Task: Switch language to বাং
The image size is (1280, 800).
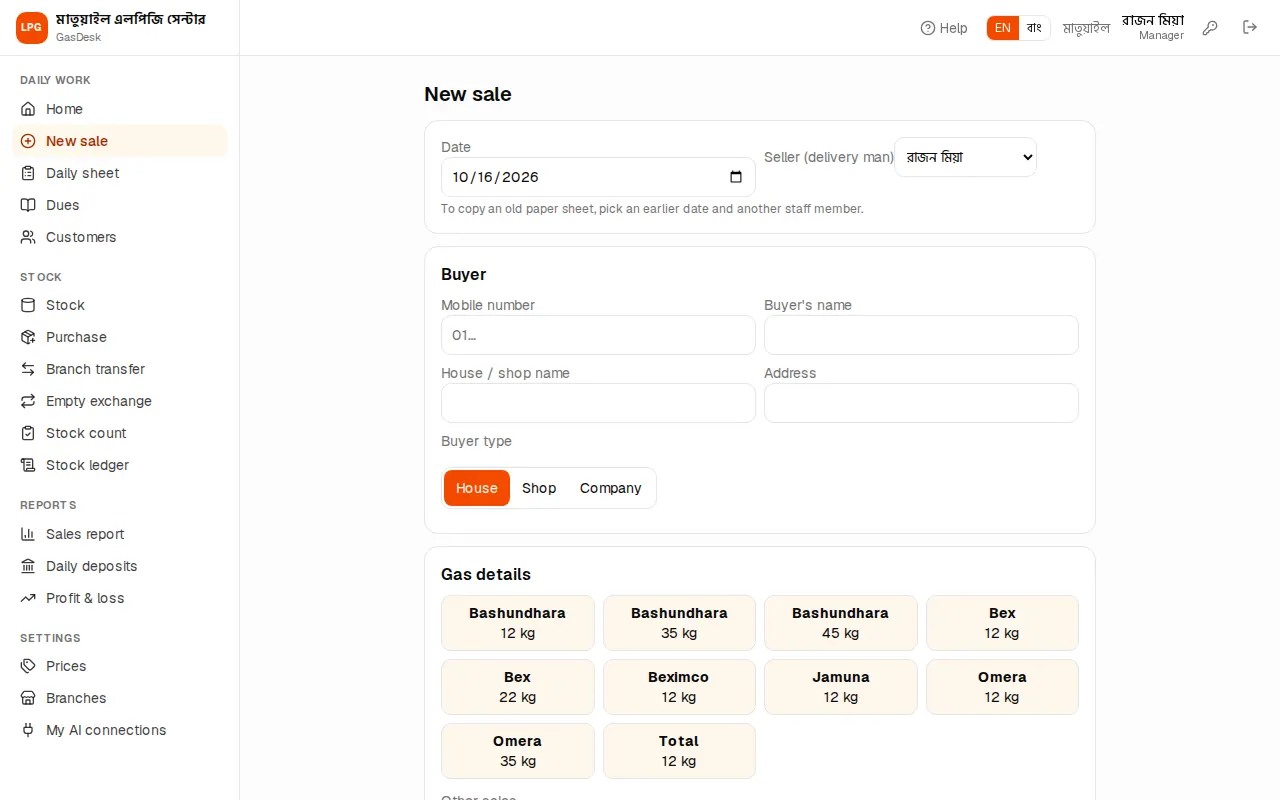Action: pos(1034,28)
